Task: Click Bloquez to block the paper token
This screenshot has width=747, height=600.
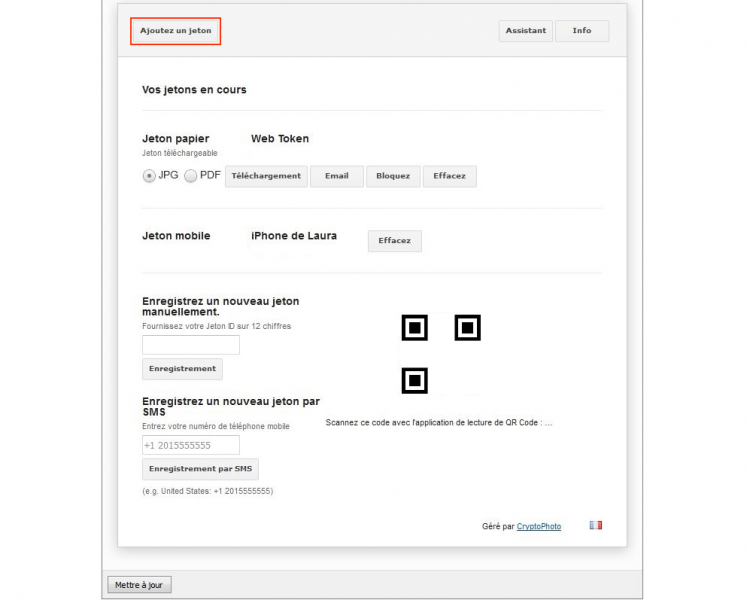Action: coord(393,176)
